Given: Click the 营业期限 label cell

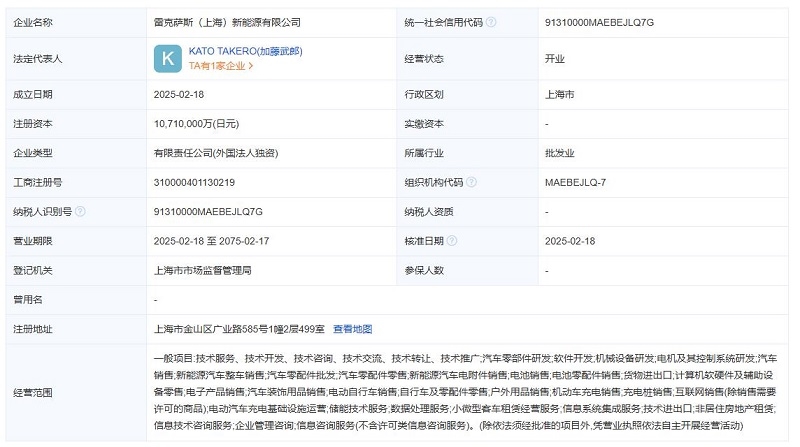Looking at the screenshot, I should (x=76, y=241).
